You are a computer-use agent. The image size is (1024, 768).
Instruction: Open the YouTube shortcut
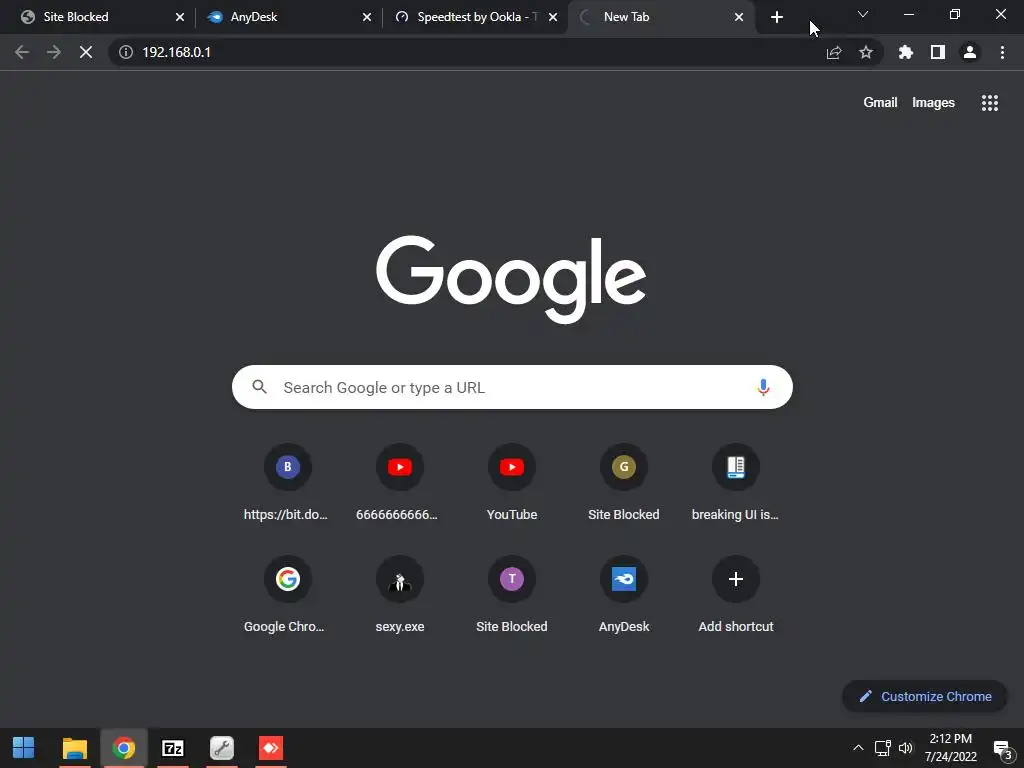512,483
